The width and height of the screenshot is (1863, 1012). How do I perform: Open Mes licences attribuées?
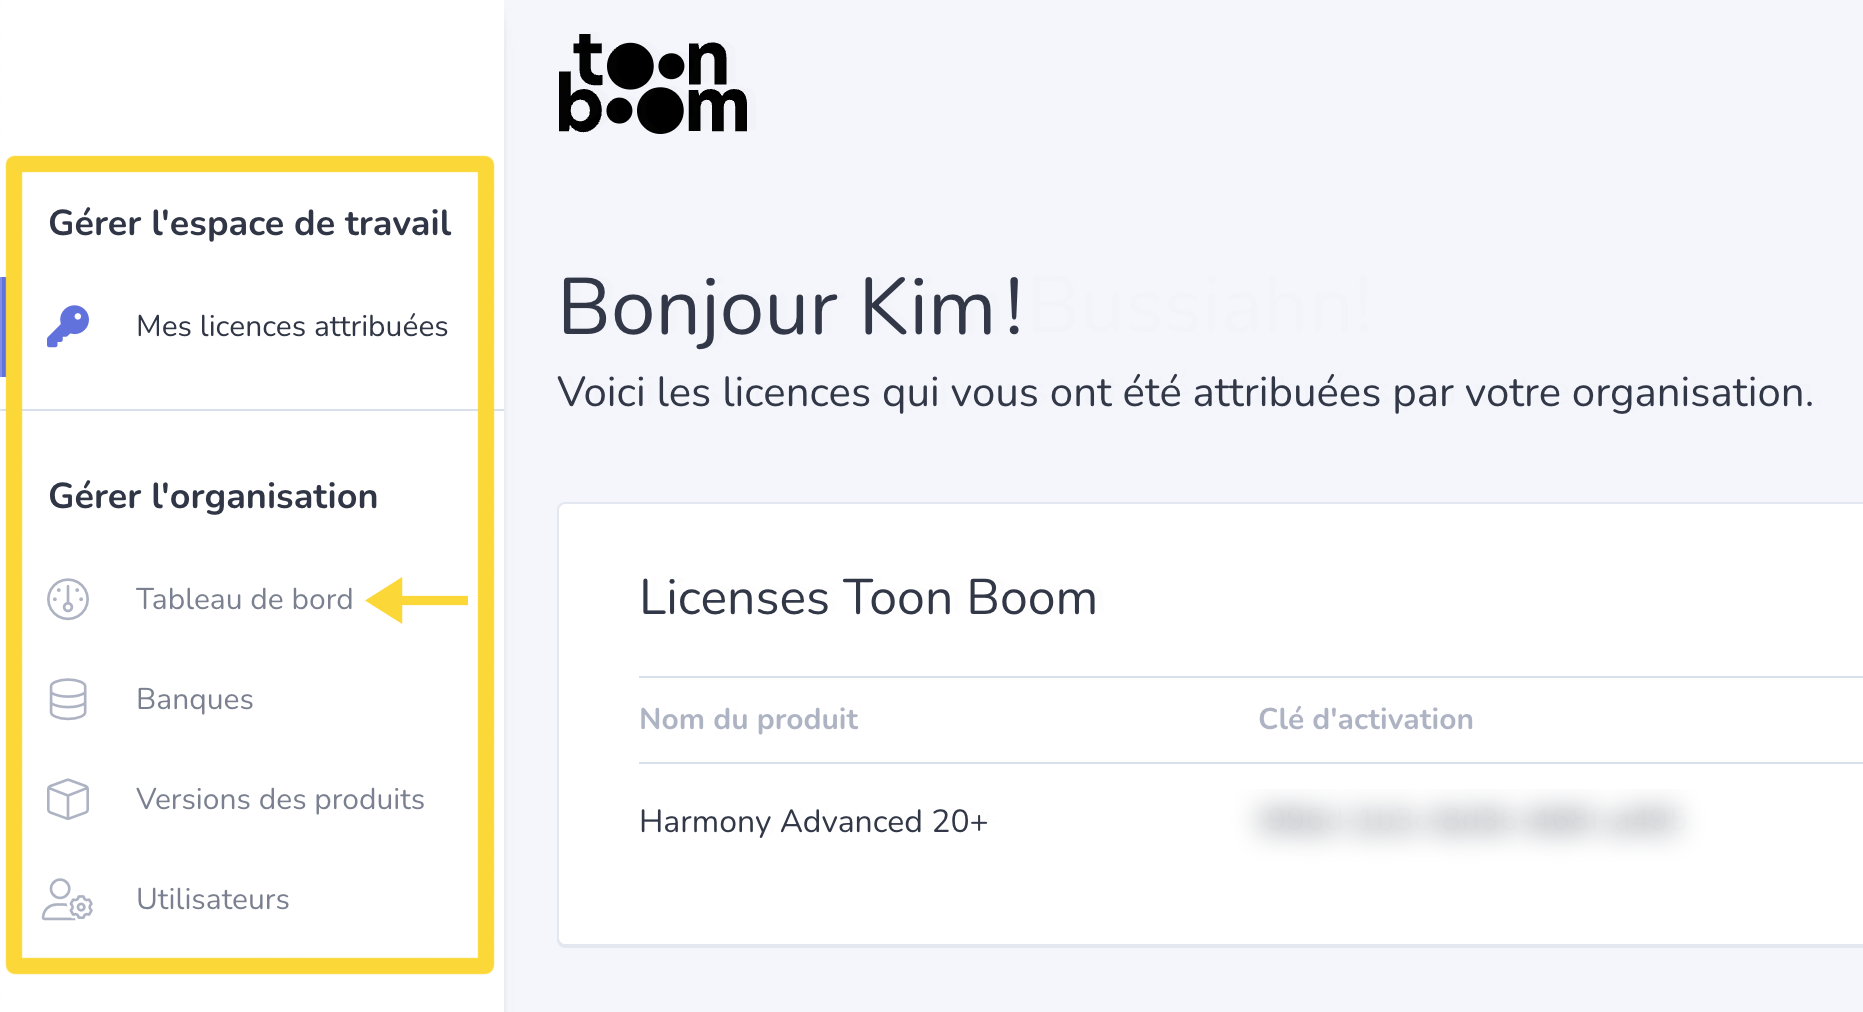(x=292, y=326)
